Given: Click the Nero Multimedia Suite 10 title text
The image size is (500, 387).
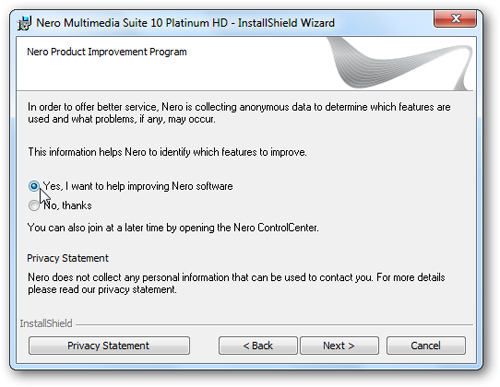Looking at the screenshot, I should click(185, 23).
